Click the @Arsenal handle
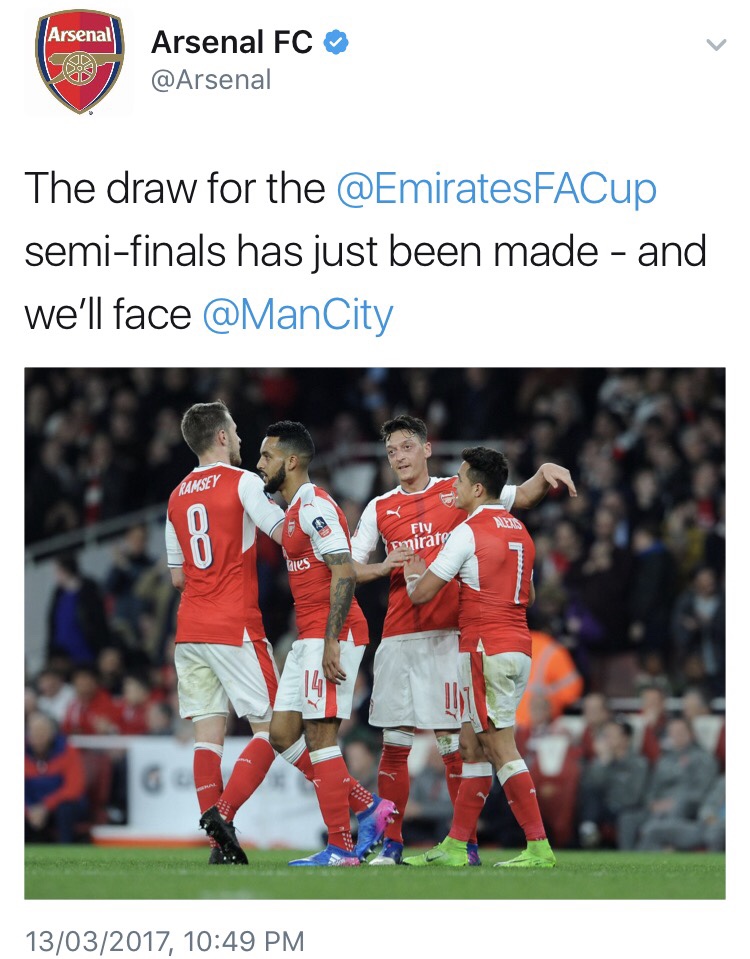The height and width of the screenshot is (959, 750). click(x=210, y=80)
